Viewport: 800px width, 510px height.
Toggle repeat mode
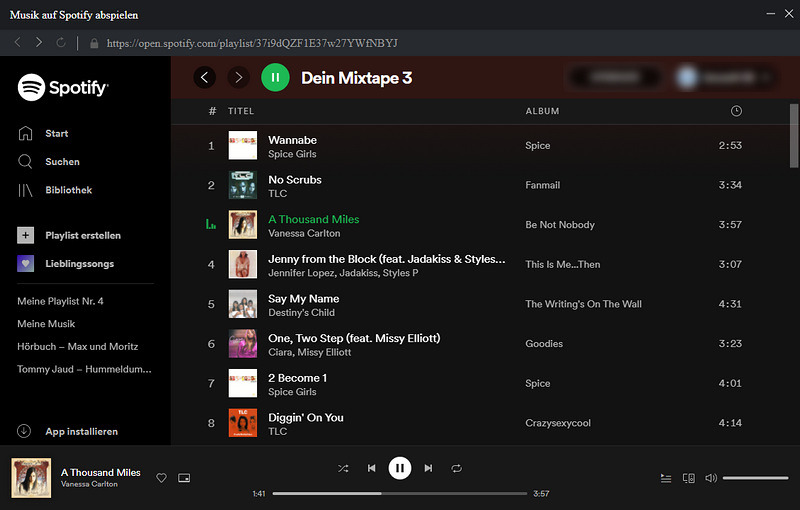(457, 468)
